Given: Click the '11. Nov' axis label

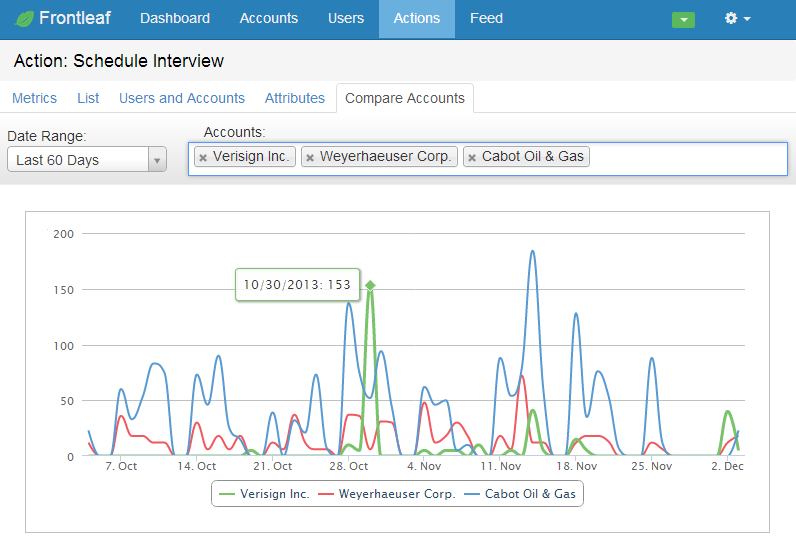Looking at the screenshot, I should [501, 466].
